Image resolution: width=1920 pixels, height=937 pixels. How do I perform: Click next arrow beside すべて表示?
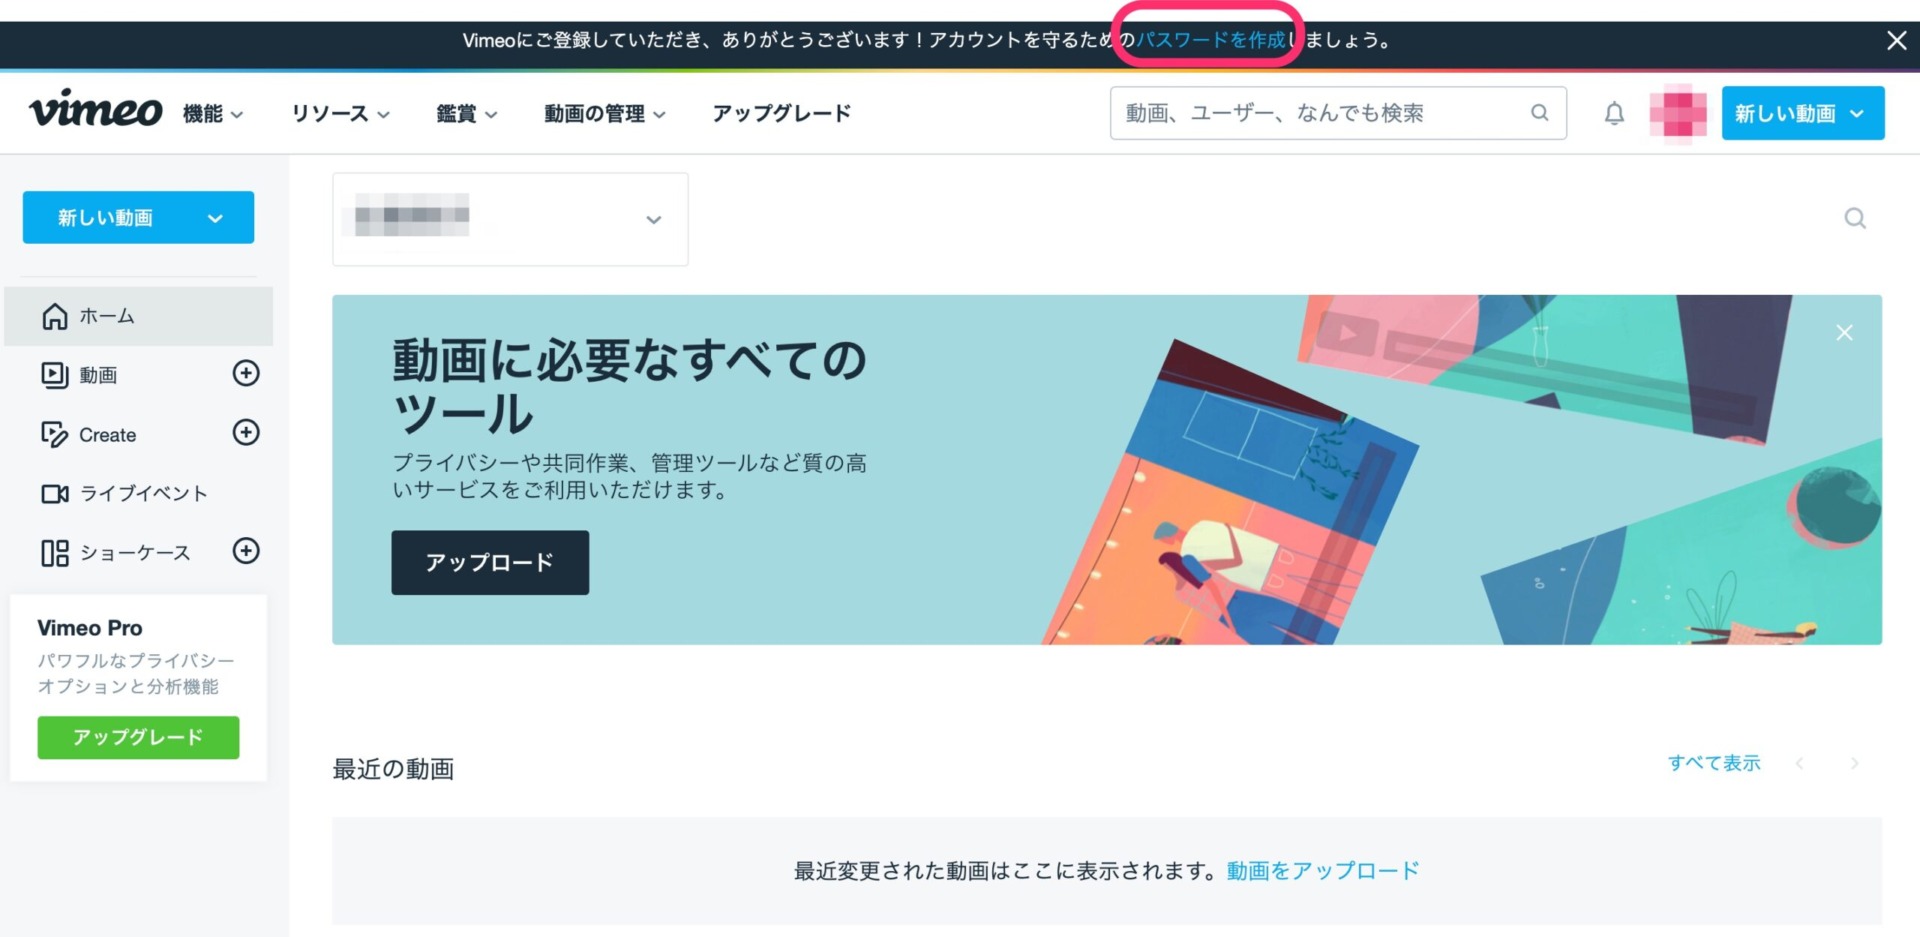tap(1854, 763)
